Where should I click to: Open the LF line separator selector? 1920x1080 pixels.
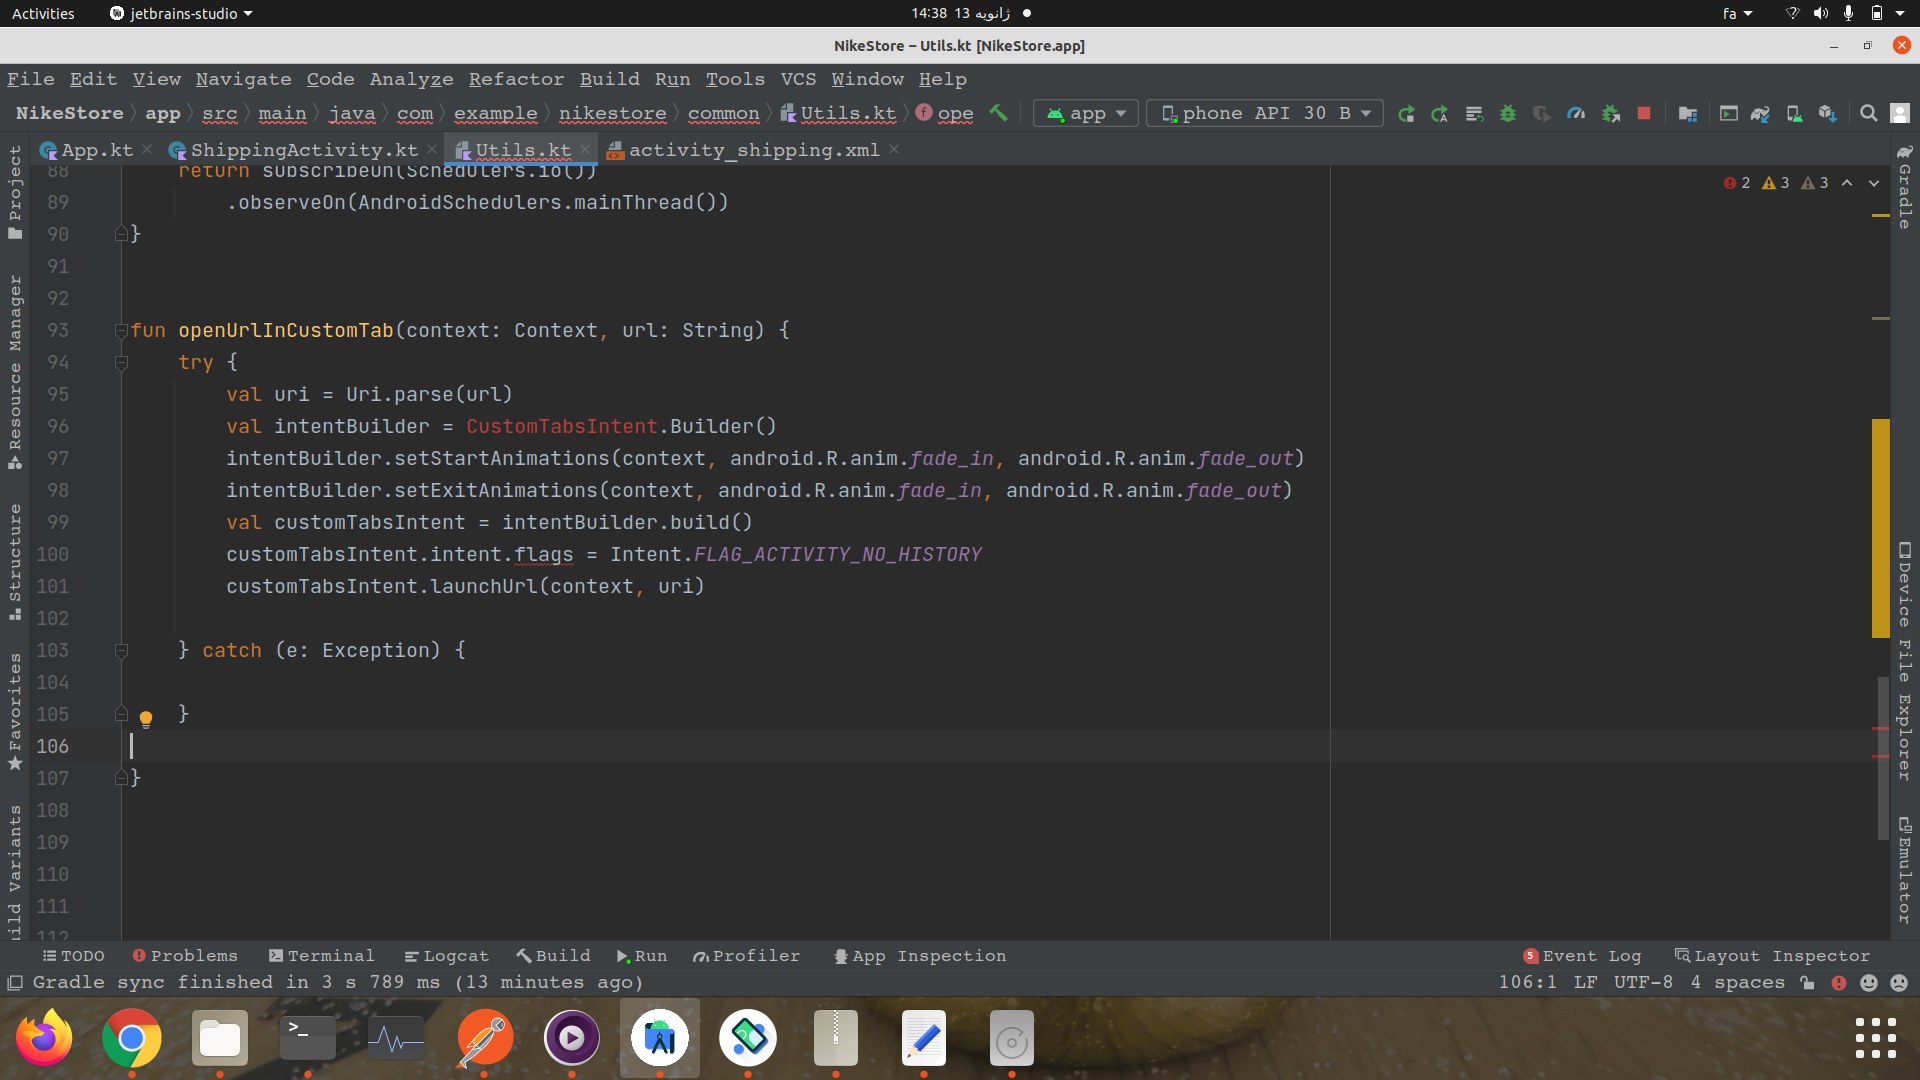[1585, 982]
